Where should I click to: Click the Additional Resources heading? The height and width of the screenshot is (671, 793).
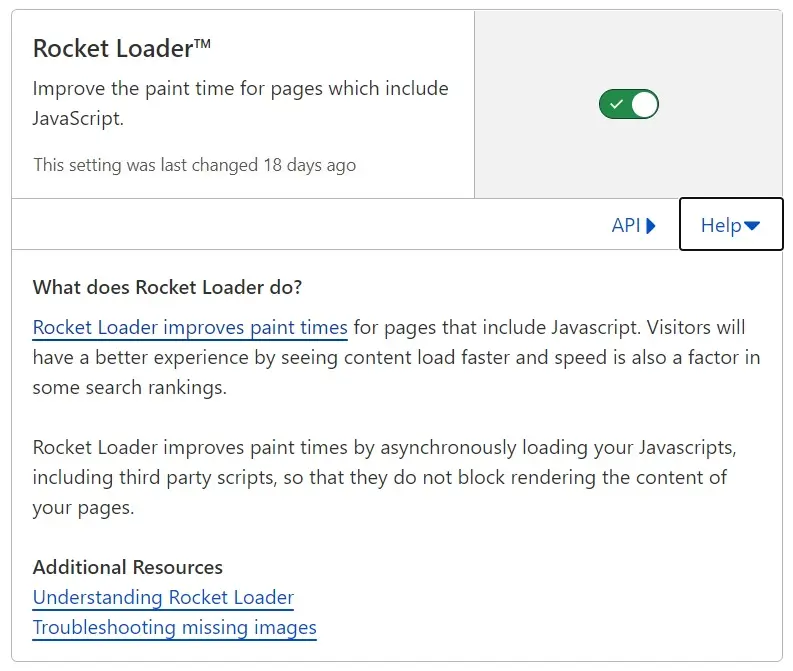tap(127, 567)
